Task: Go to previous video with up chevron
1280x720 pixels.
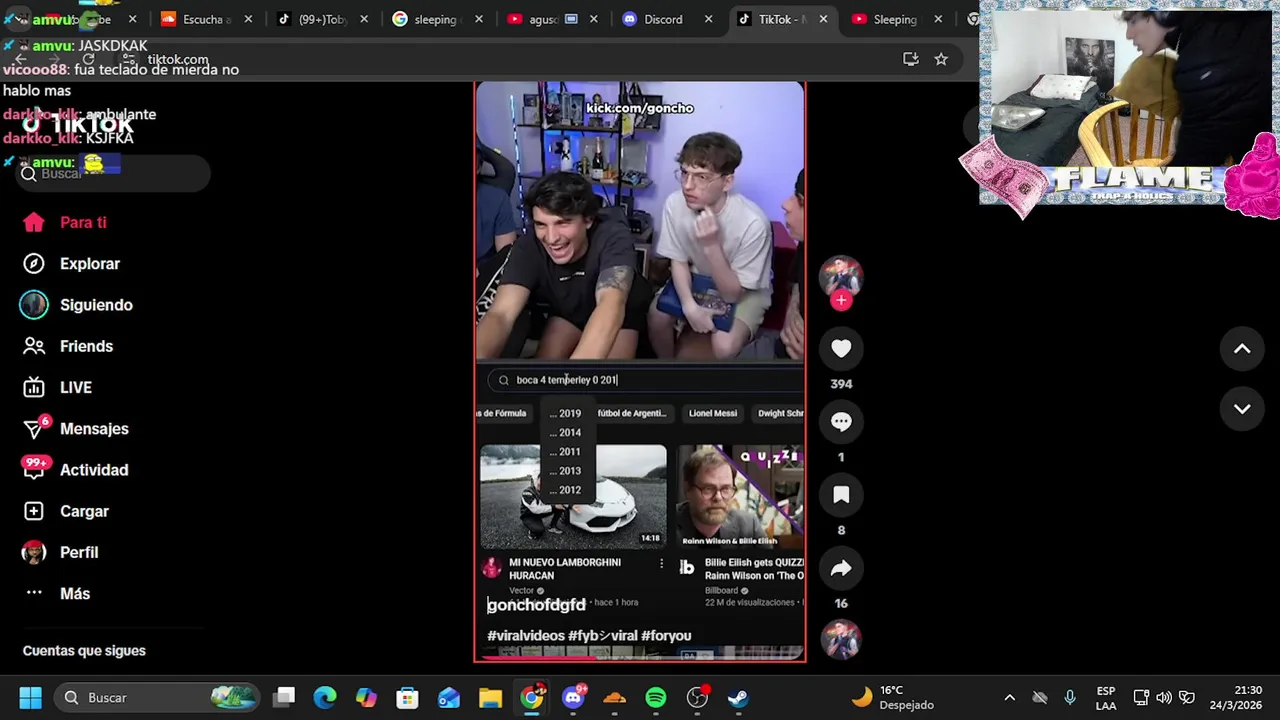Action: pyautogui.click(x=1242, y=348)
